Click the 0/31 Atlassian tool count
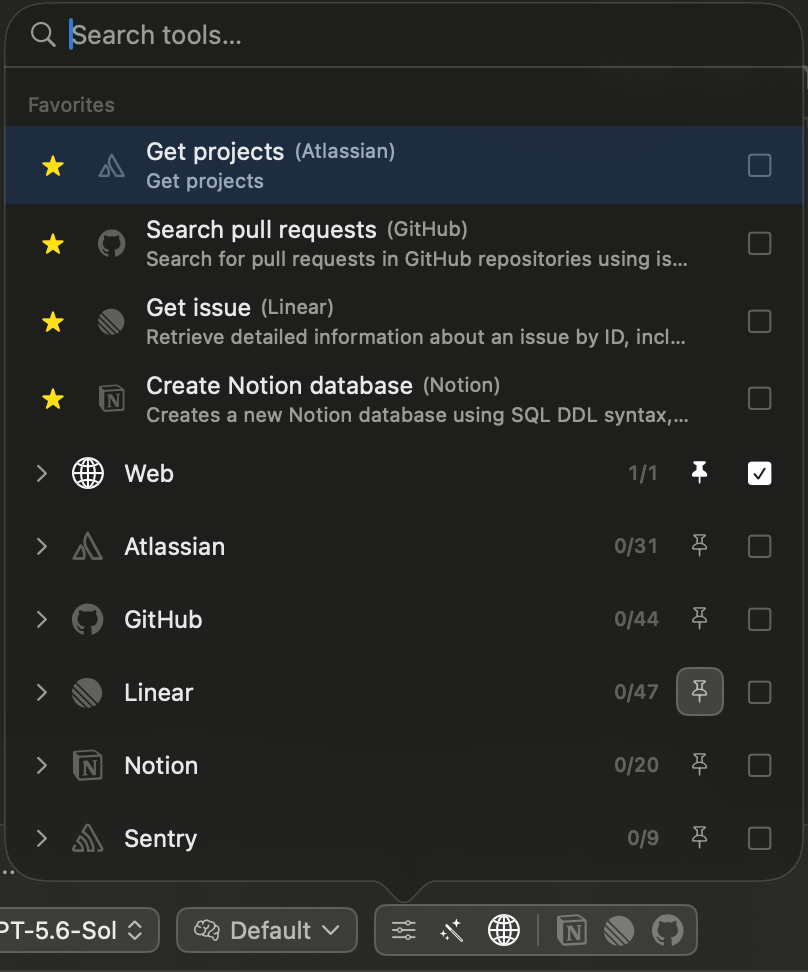Image resolution: width=808 pixels, height=972 pixels. (x=636, y=546)
